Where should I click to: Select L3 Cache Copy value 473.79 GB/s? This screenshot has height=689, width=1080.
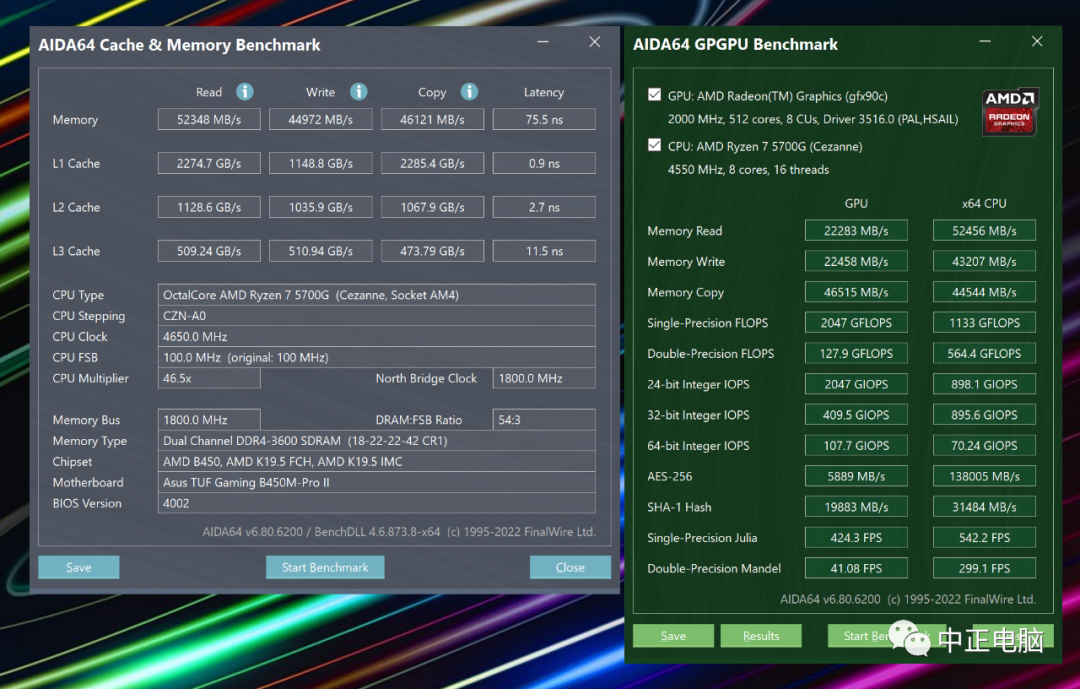pyautogui.click(x=433, y=251)
